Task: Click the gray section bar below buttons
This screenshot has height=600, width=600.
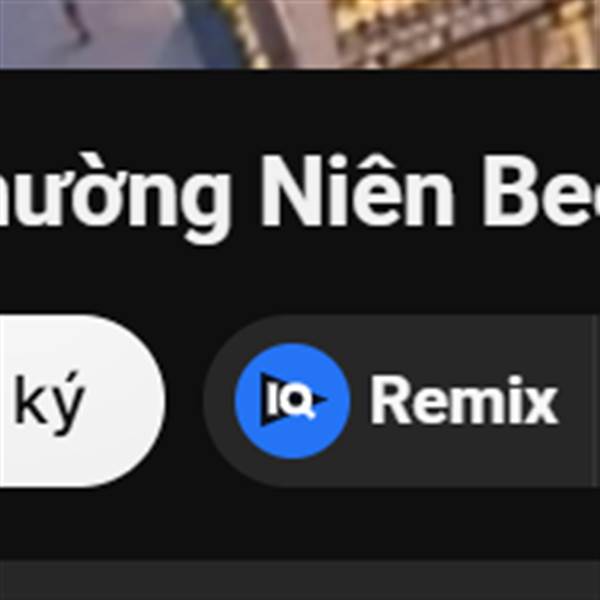Action: coord(300,579)
